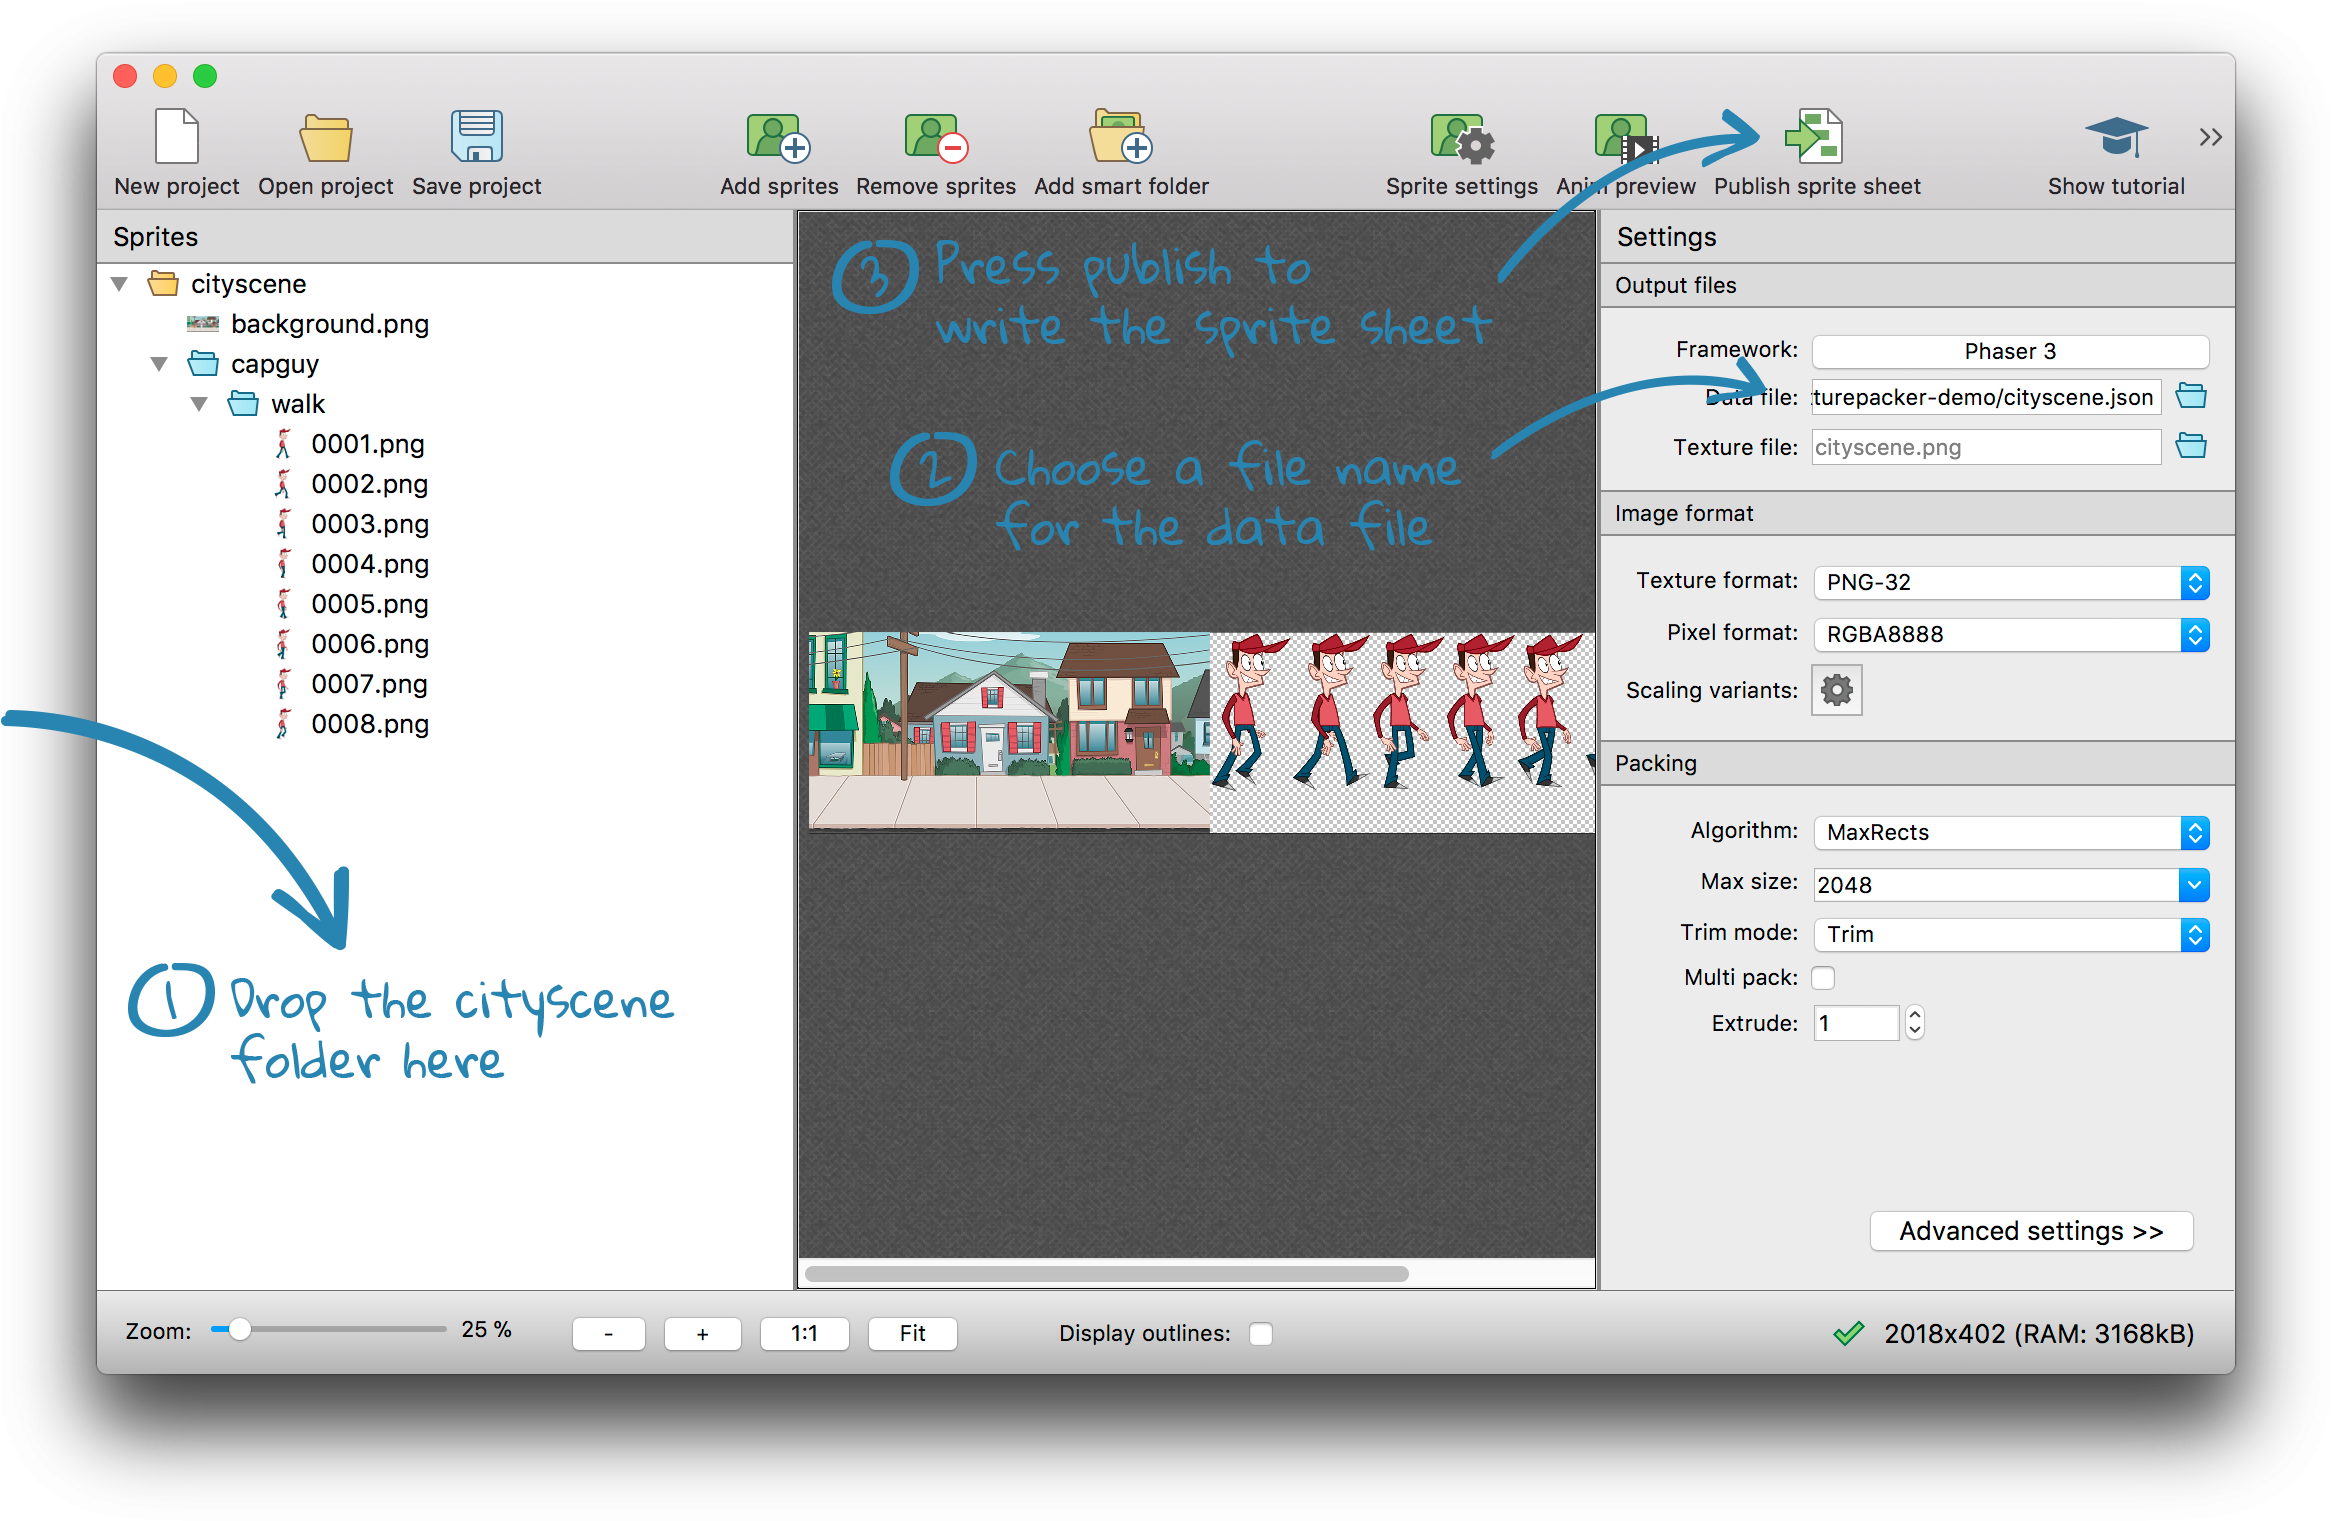This screenshot has width=2331, height=1521.
Task: Expand the Algorithm MaxRects dropdown
Action: [x=2010, y=832]
